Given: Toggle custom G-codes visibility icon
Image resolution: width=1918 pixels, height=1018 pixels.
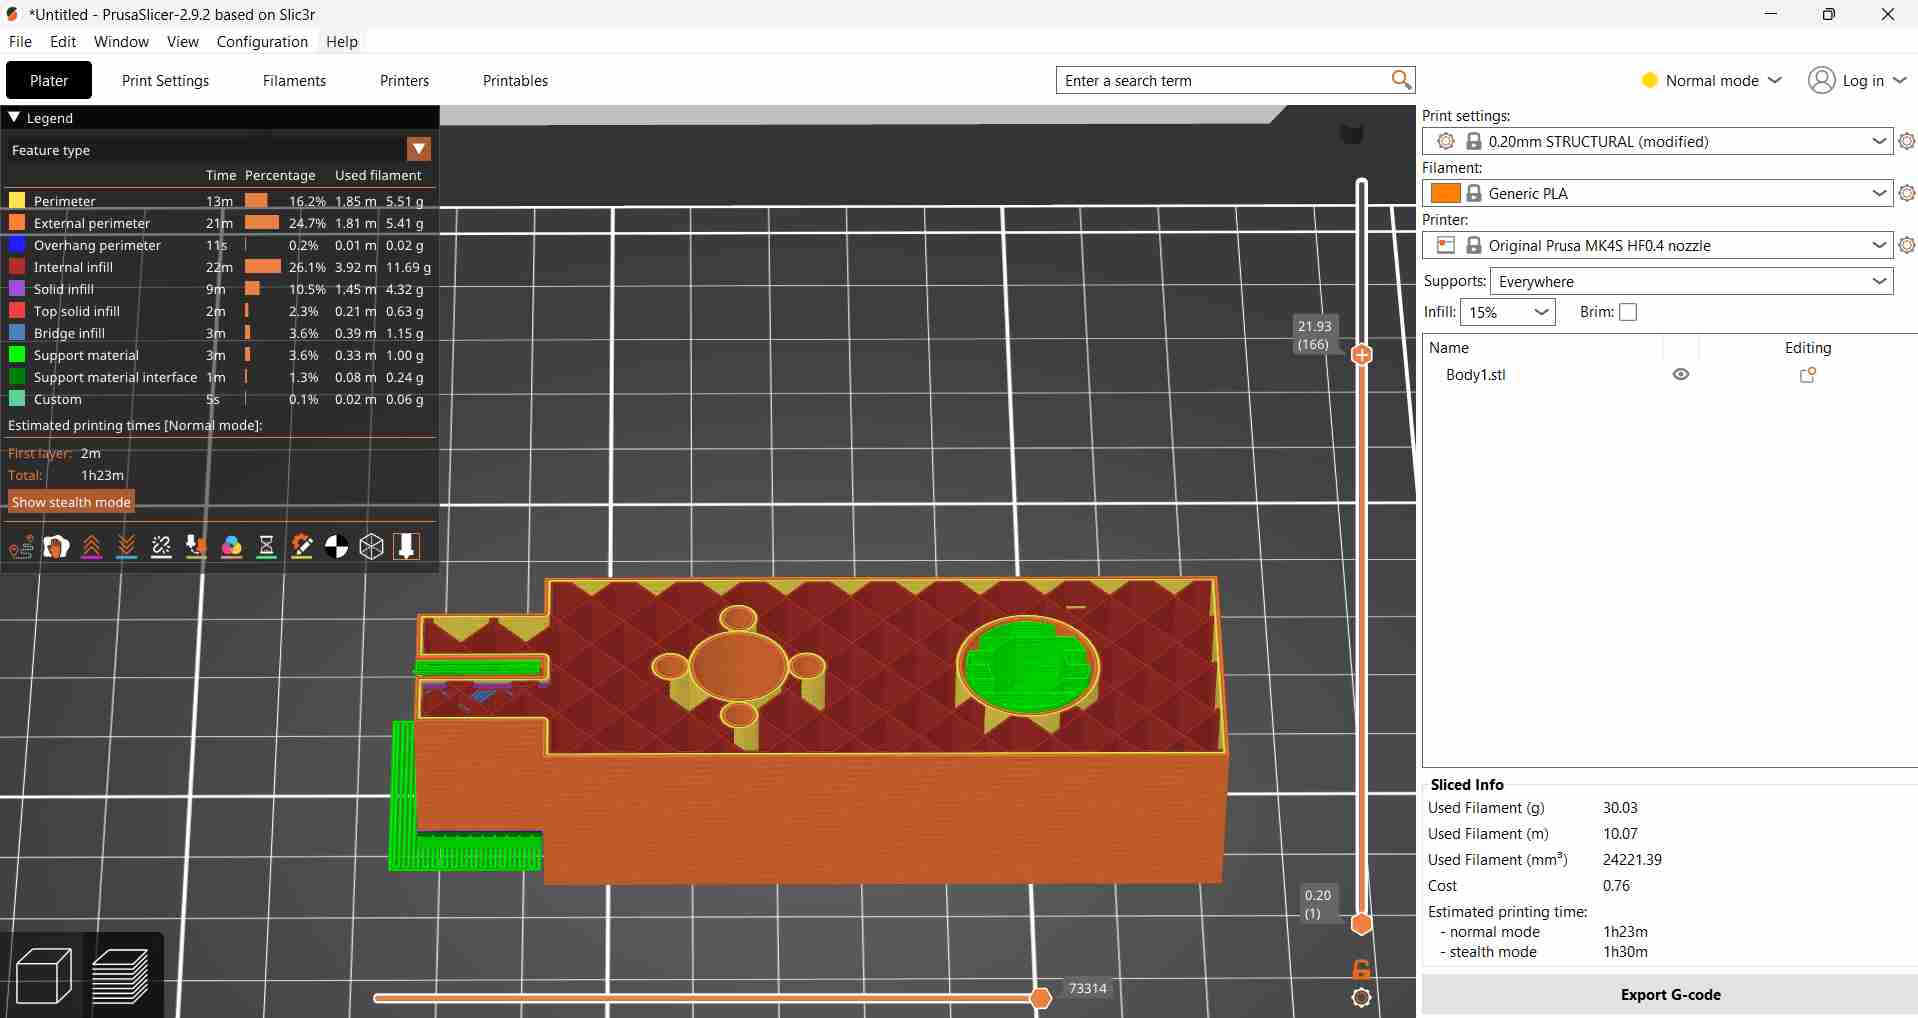Looking at the screenshot, I should [x=302, y=546].
